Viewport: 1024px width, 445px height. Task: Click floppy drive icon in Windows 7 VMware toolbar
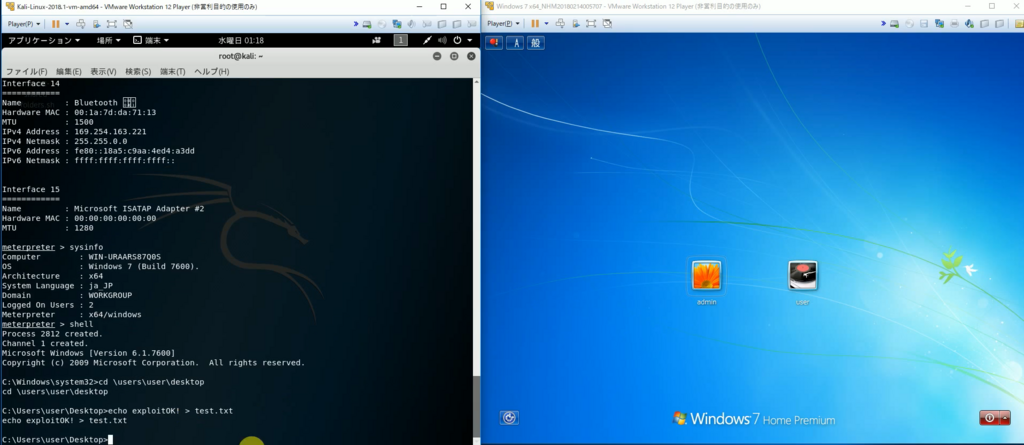coord(924,24)
